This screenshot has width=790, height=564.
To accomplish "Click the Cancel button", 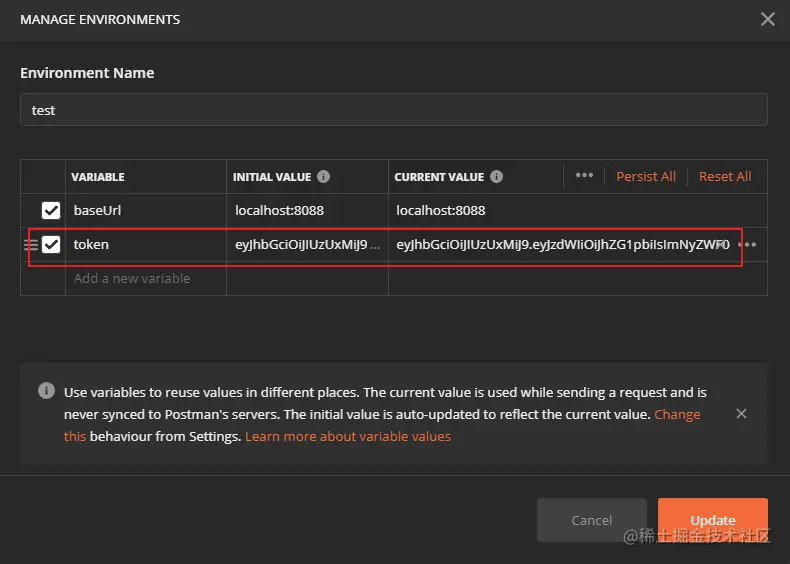I will click(591, 520).
